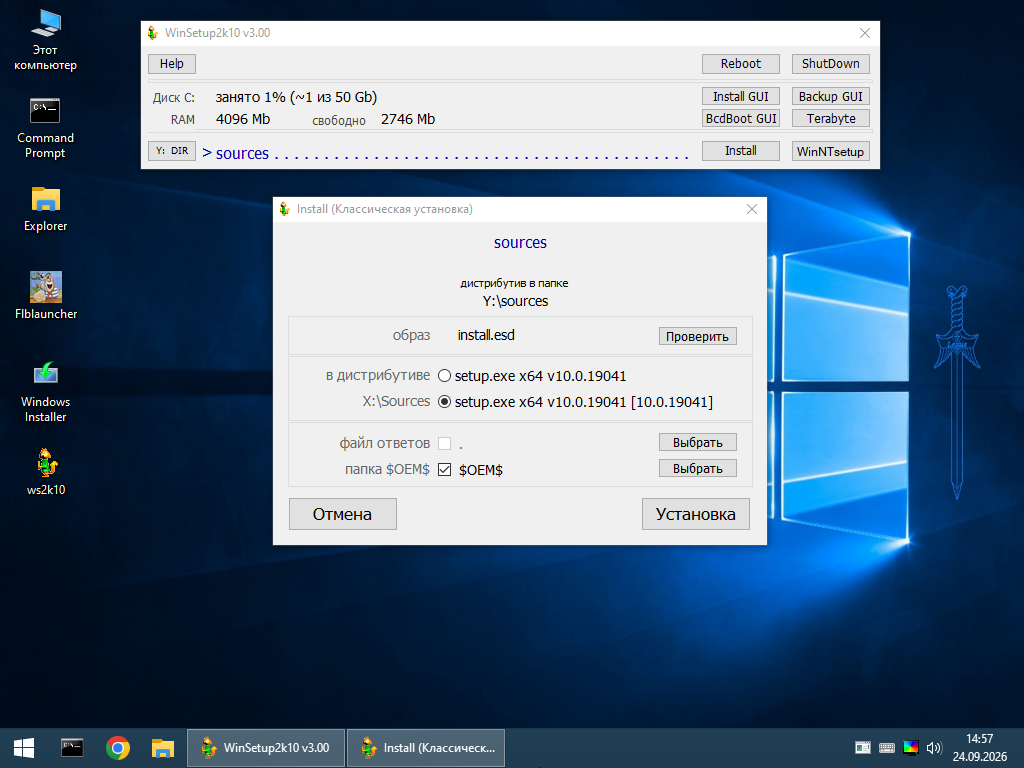Click Проверить button for install.esd
Screen dimensions: 1024x768
697,336
